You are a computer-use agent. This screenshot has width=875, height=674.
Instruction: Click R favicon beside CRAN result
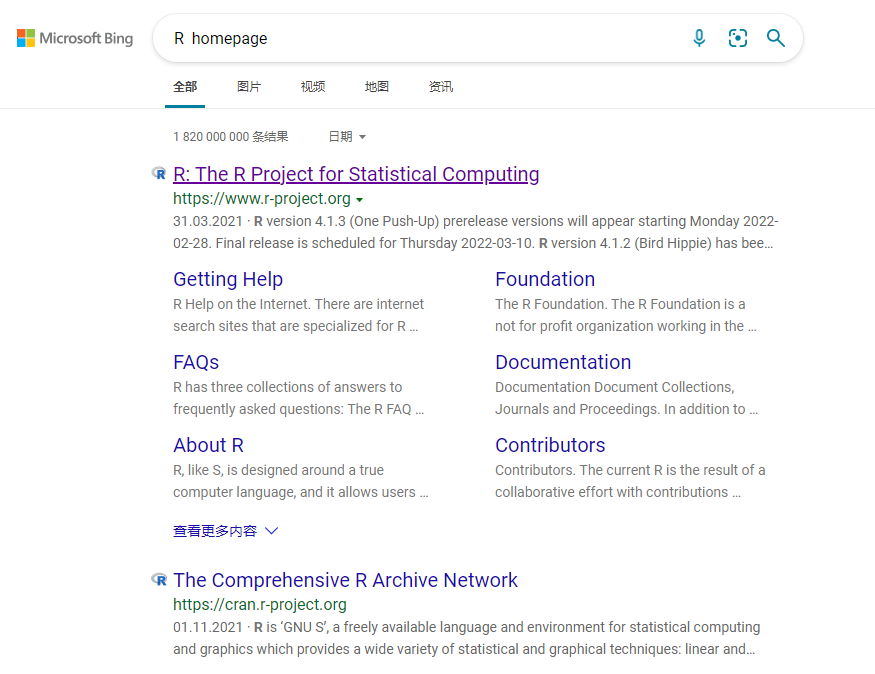click(x=159, y=580)
